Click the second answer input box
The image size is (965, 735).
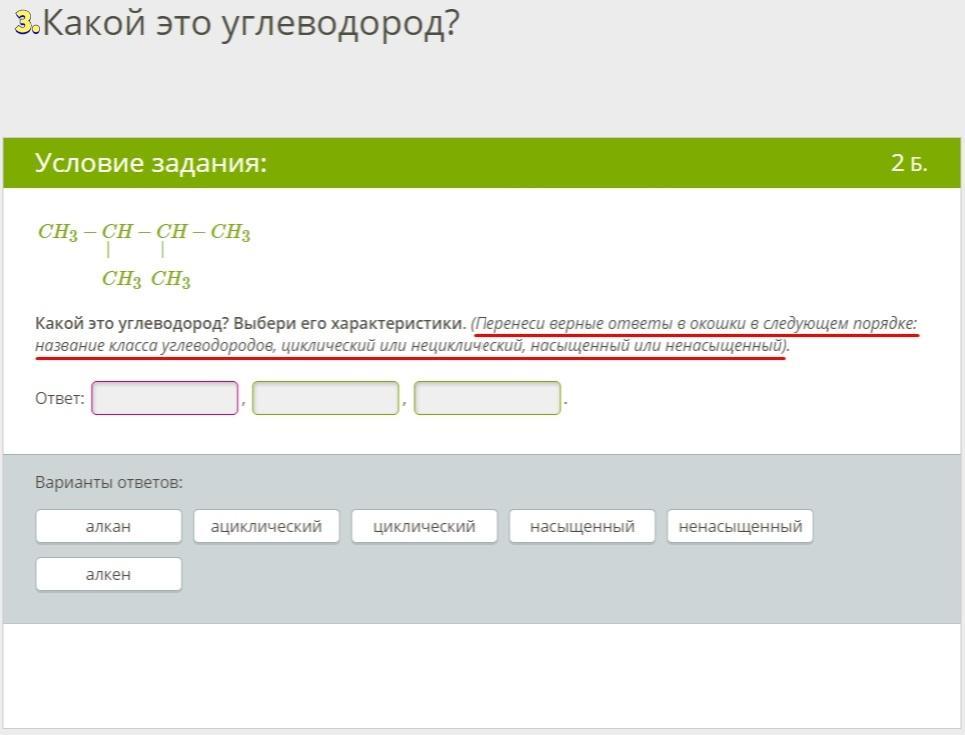click(326, 398)
